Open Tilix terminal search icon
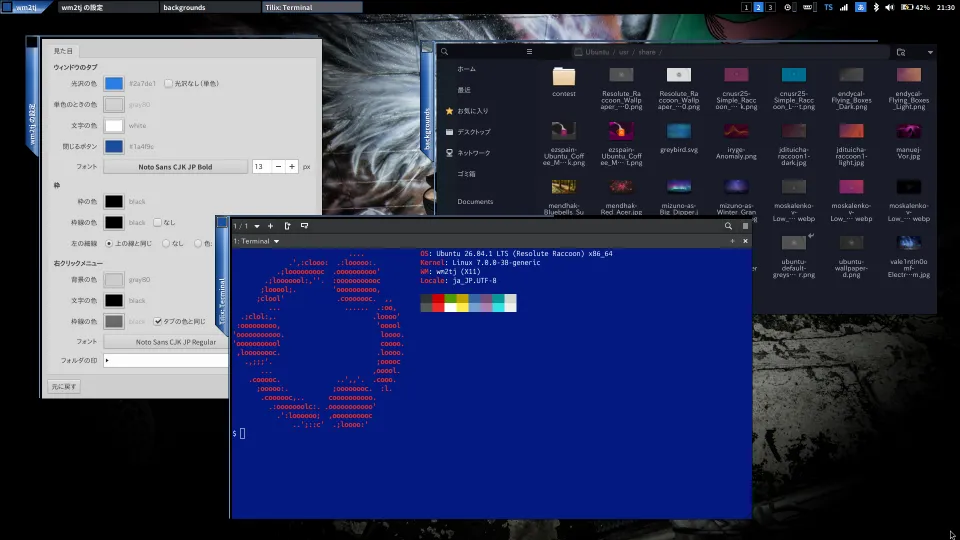 (728, 226)
